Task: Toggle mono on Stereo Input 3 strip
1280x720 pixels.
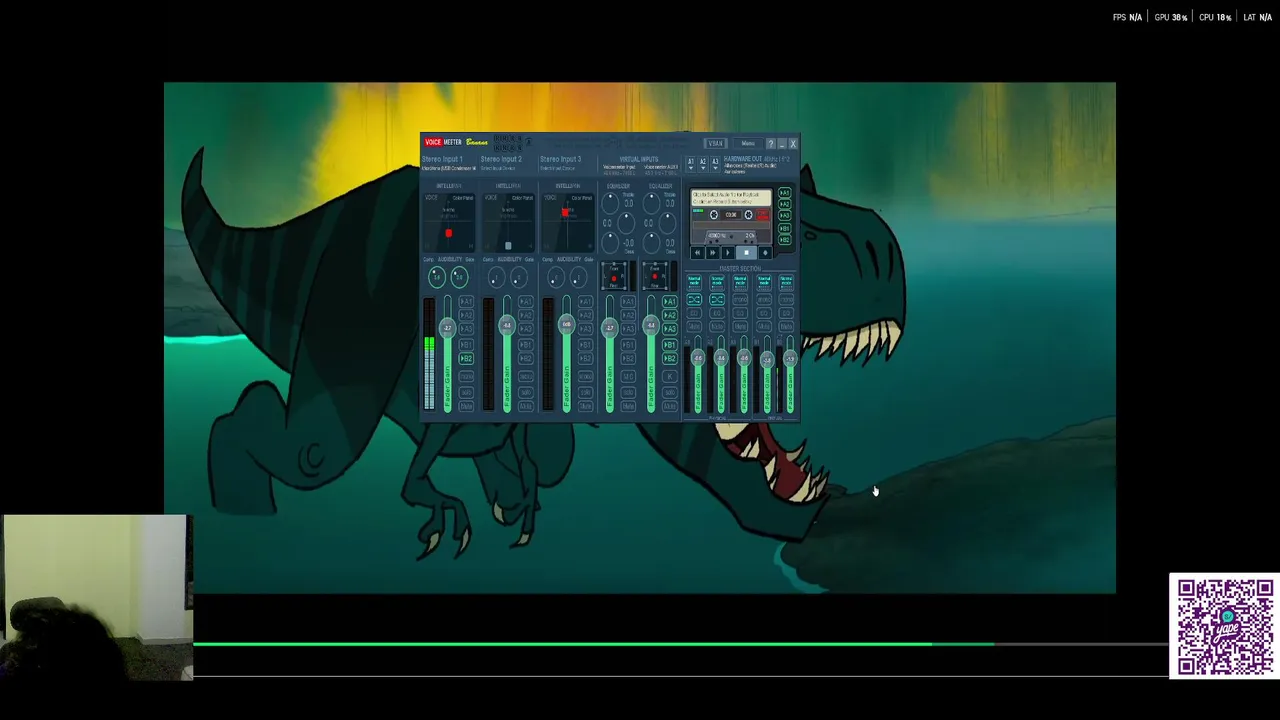Action: click(585, 376)
